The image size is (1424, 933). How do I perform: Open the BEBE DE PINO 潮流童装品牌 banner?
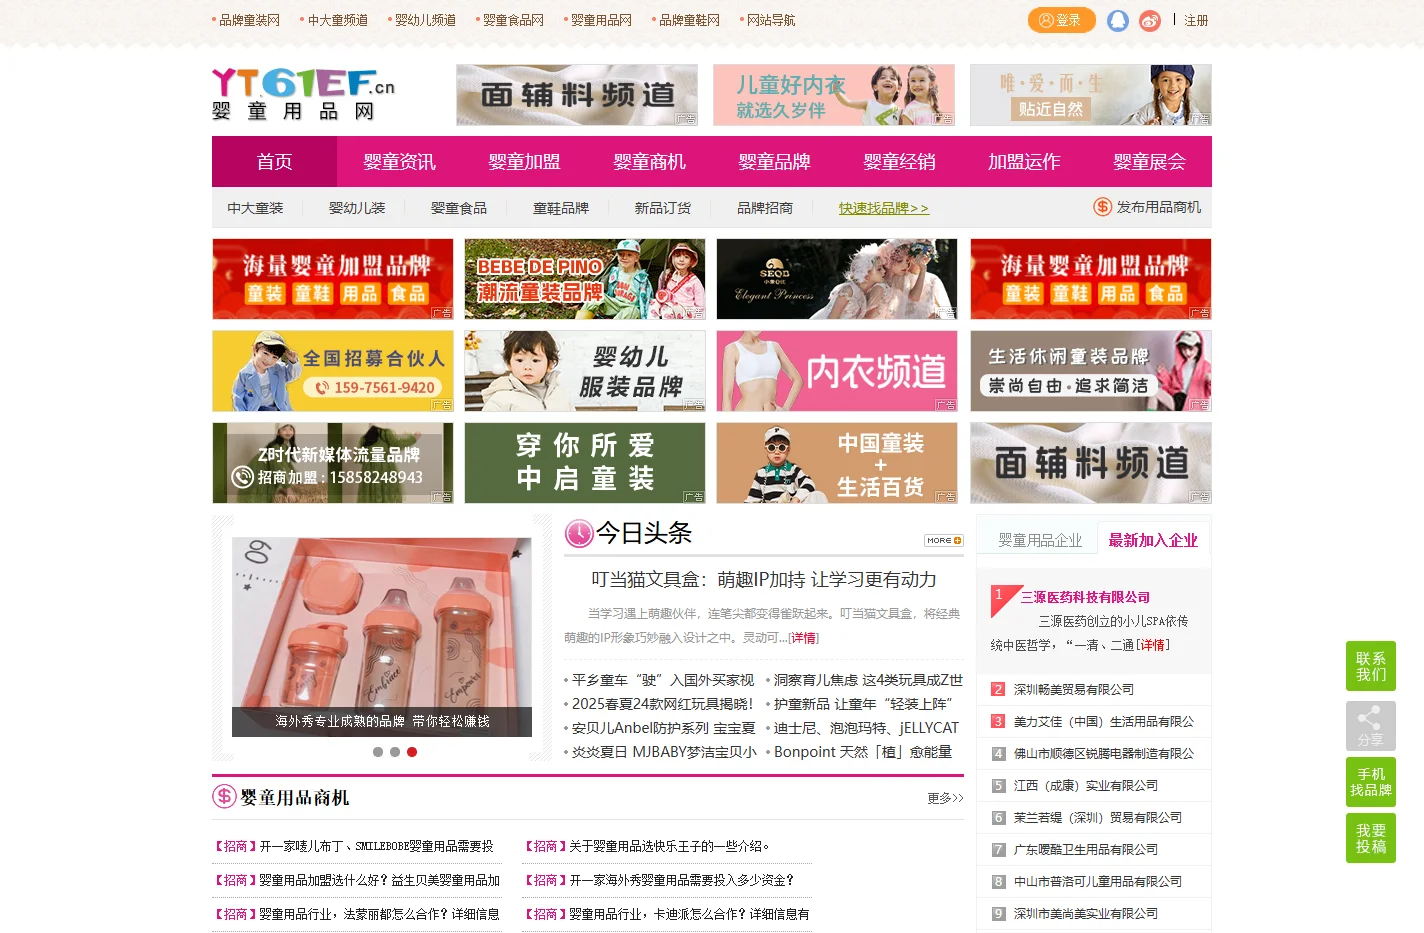(585, 279)
